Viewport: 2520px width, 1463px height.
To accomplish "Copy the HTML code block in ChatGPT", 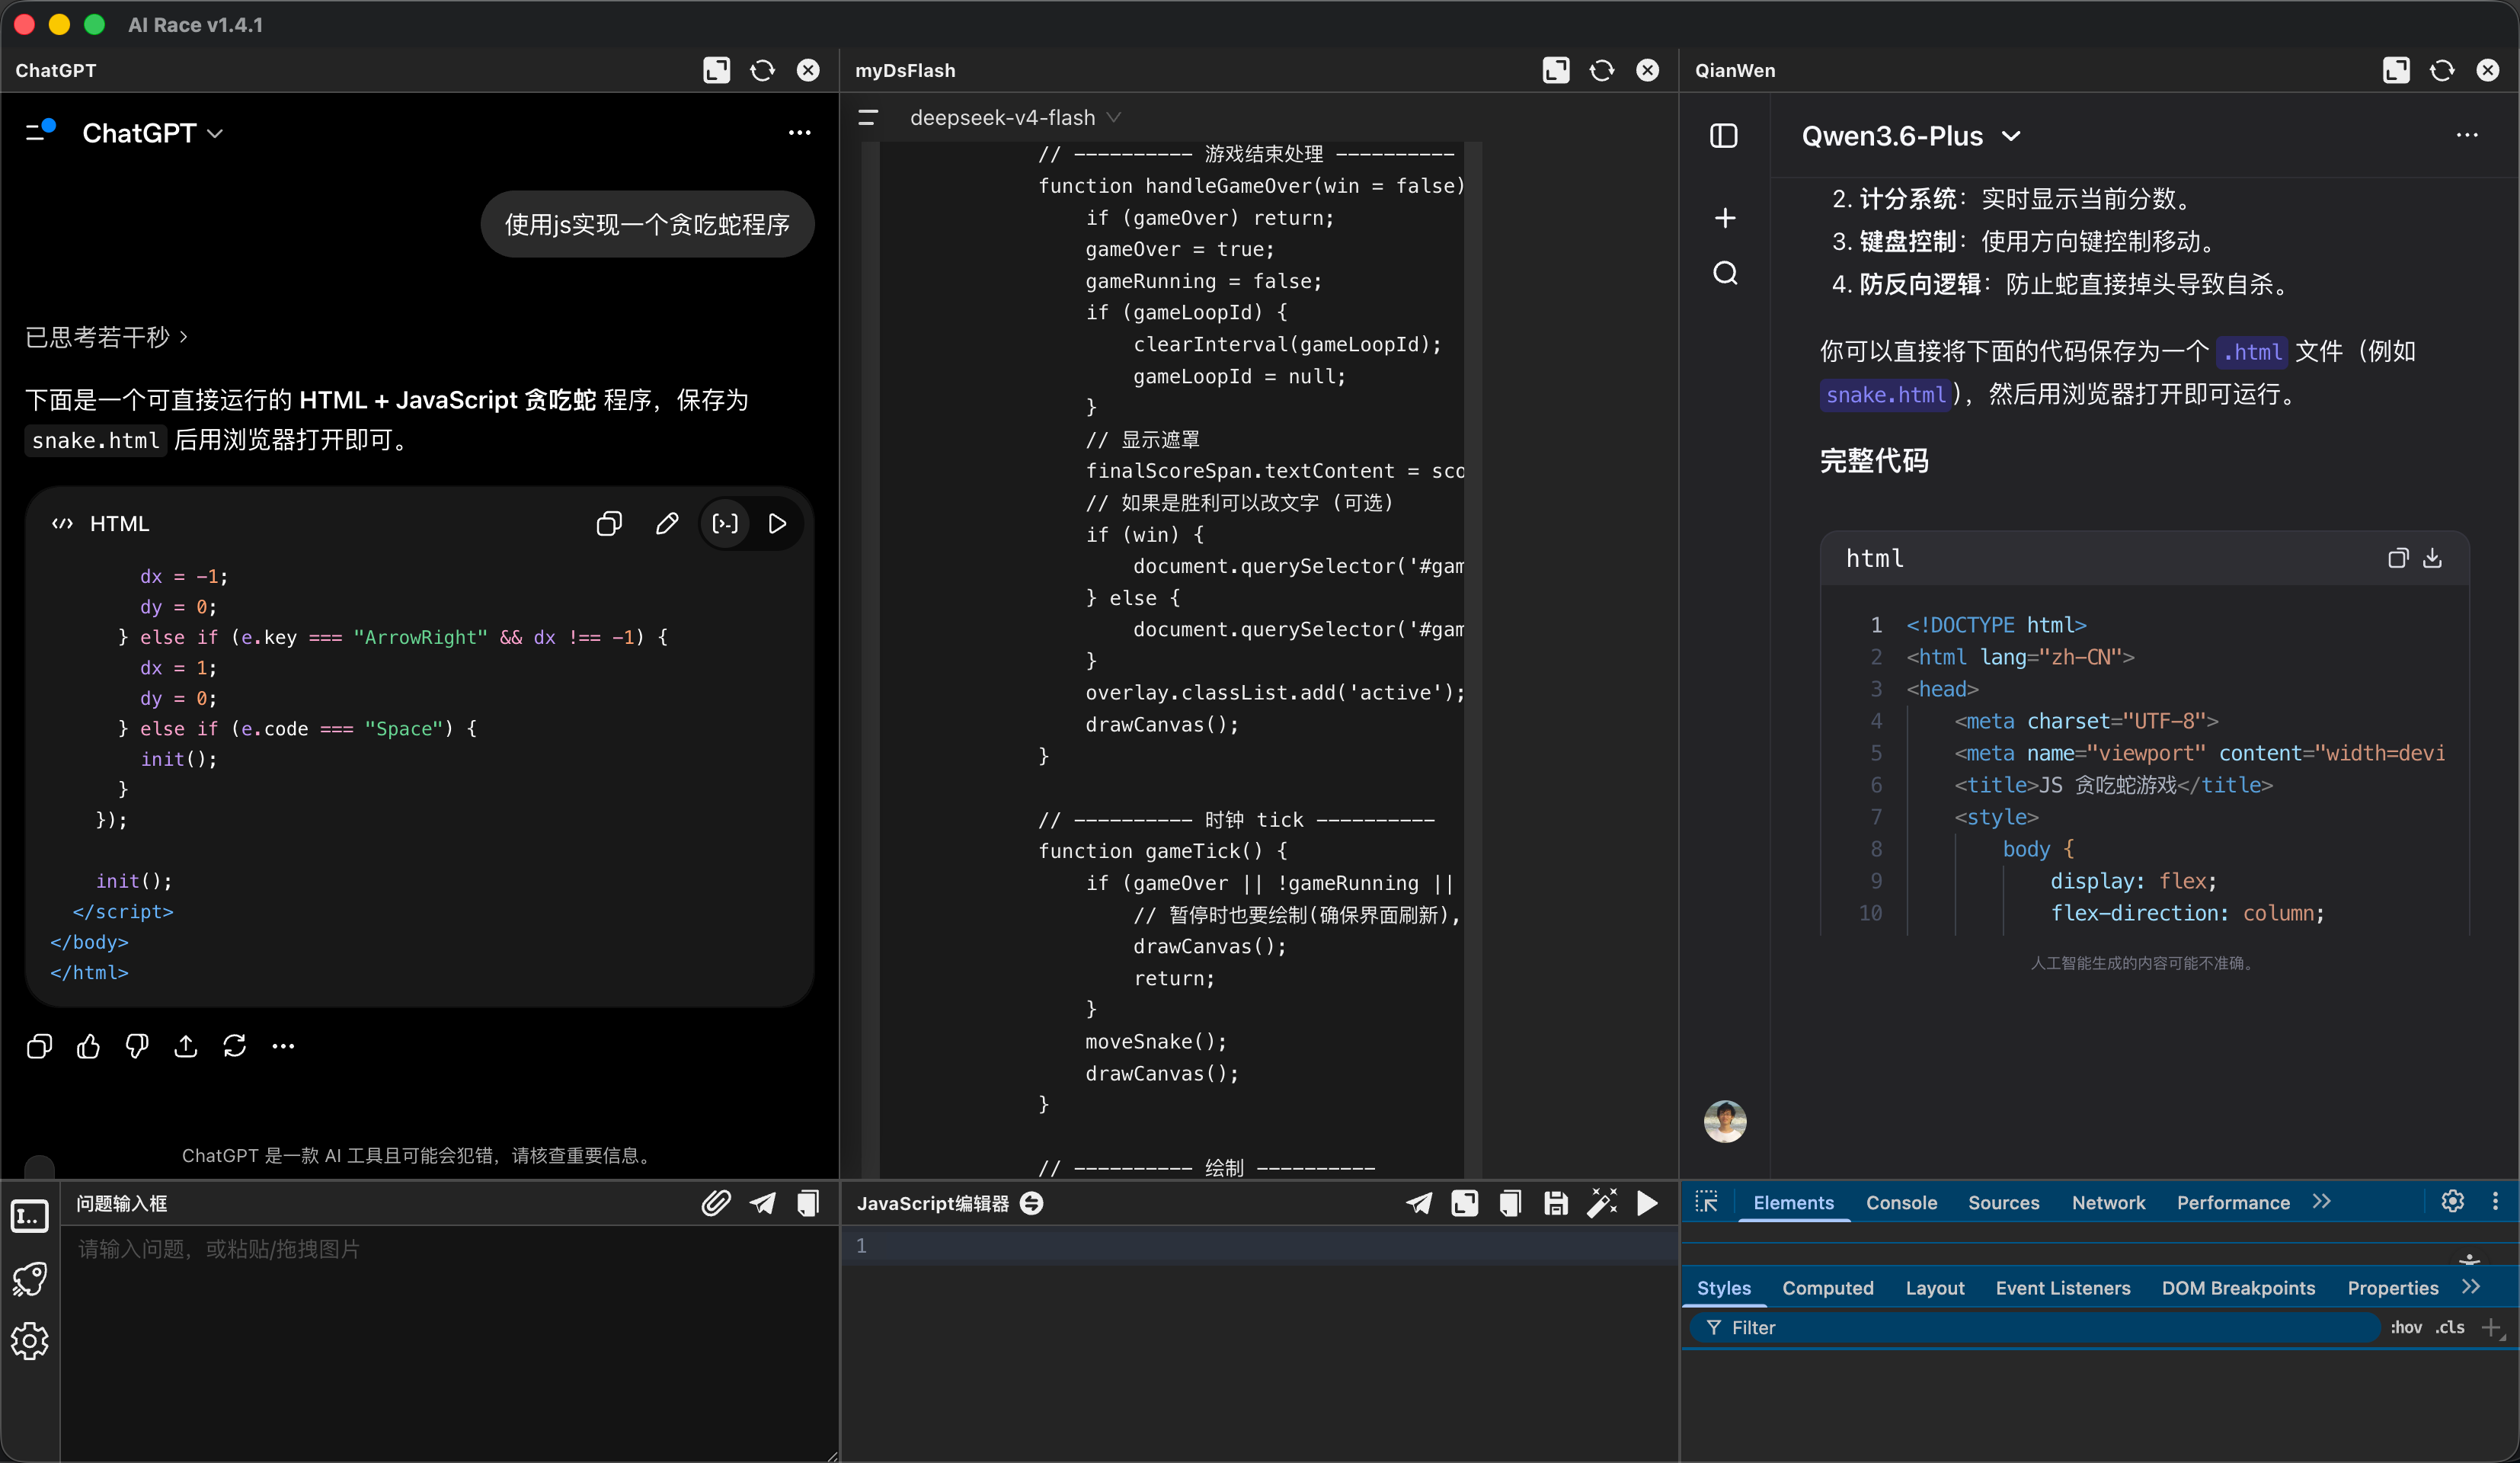I will click(609, 523).
